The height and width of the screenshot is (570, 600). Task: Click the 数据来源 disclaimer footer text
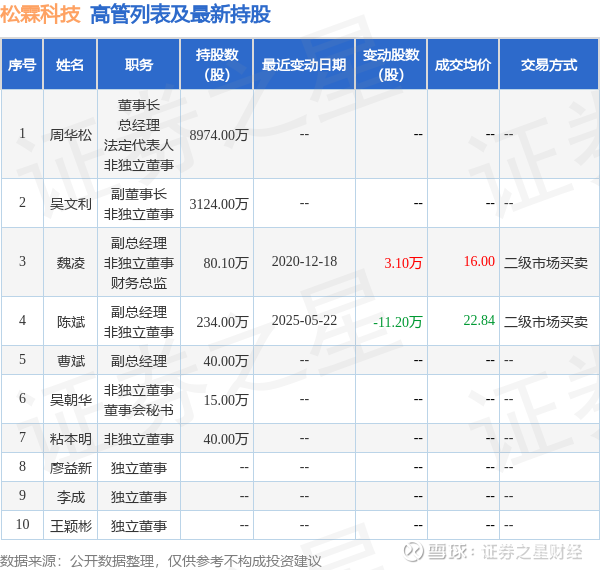(161, 561)
